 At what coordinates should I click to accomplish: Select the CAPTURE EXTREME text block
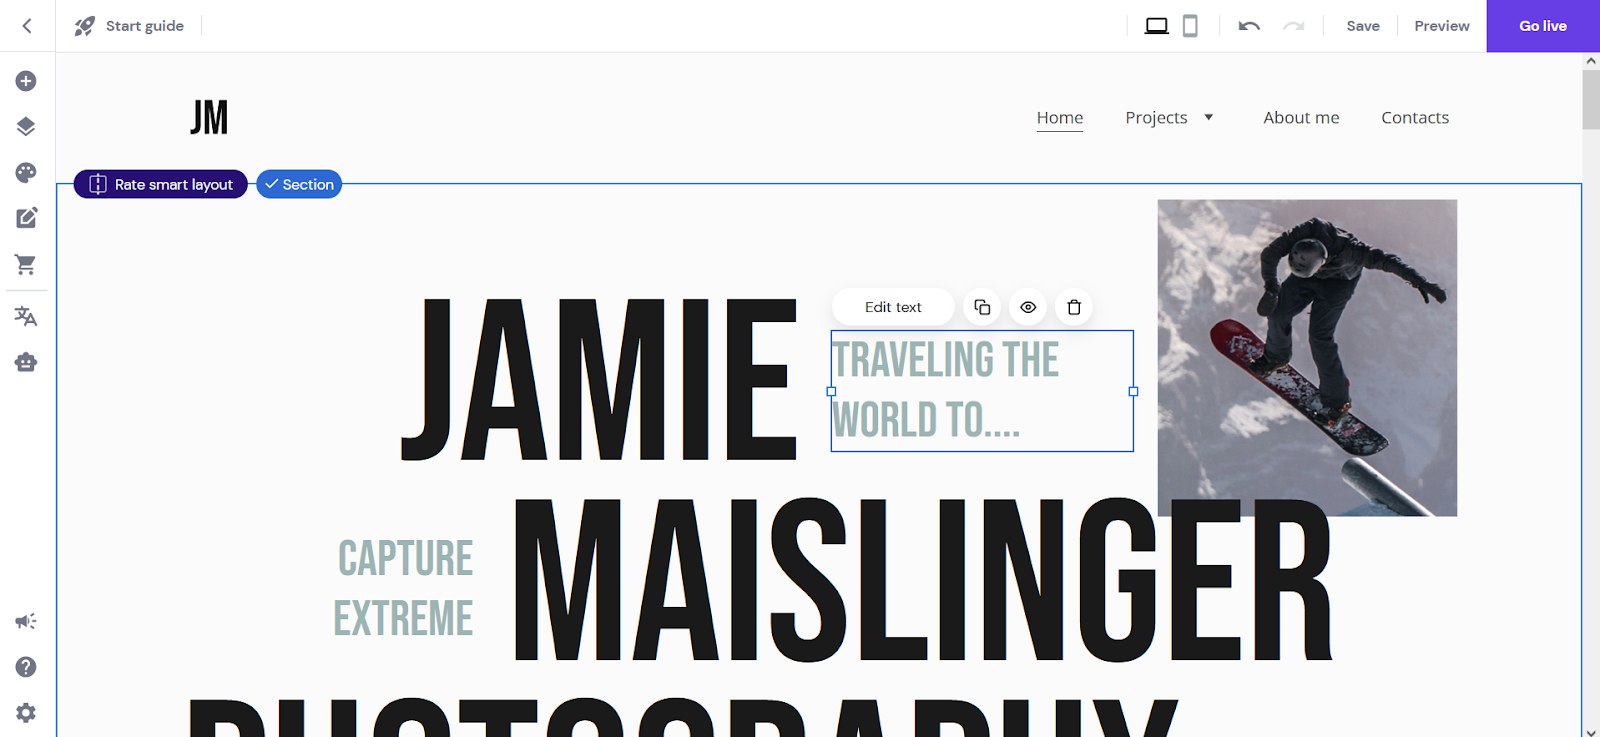(404, 588)
